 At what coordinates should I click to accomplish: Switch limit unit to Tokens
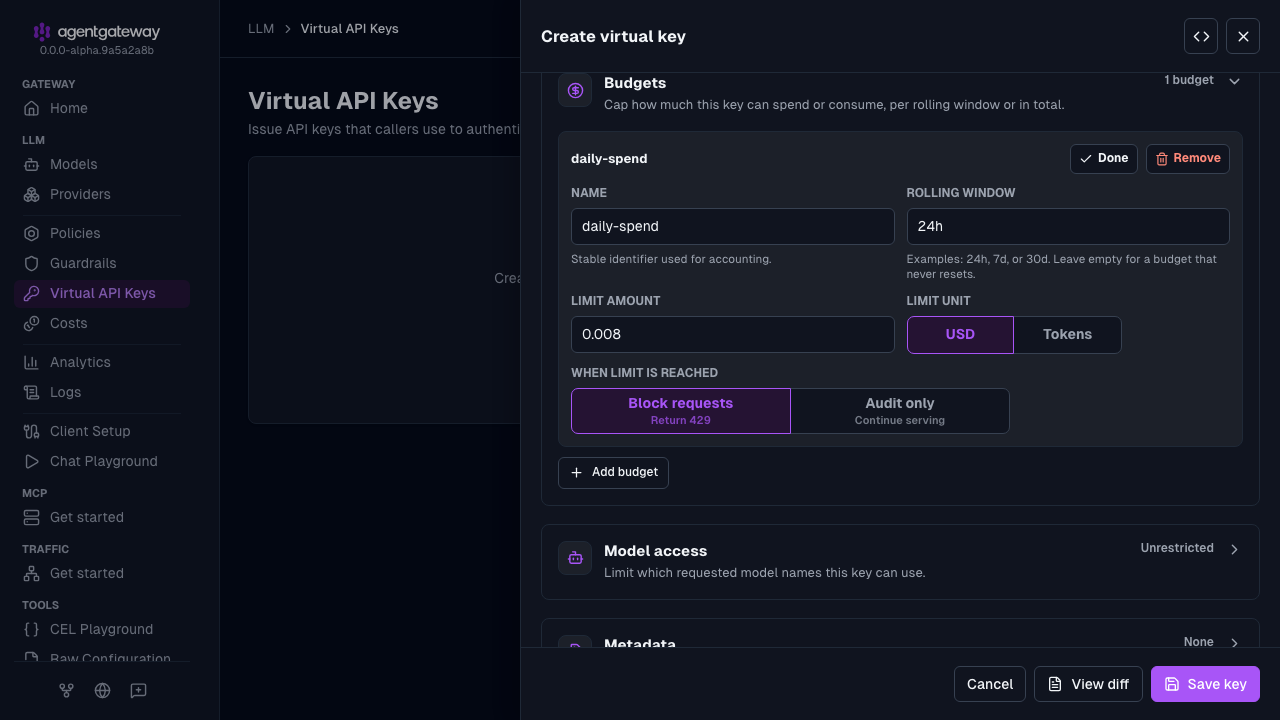click(x=1067, y=335)
